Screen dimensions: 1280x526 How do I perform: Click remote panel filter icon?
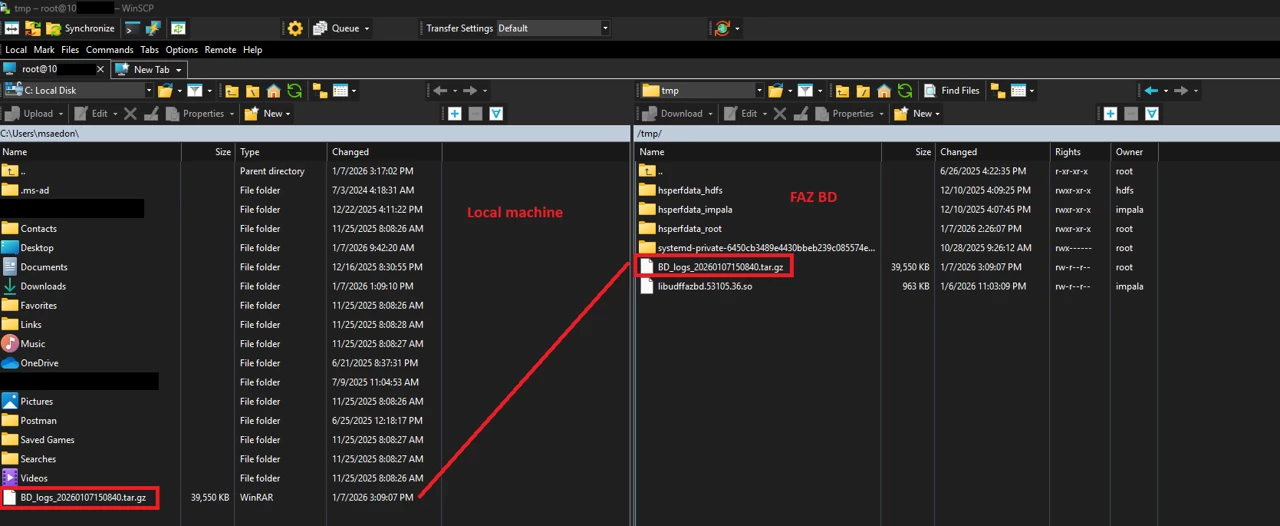805,90
